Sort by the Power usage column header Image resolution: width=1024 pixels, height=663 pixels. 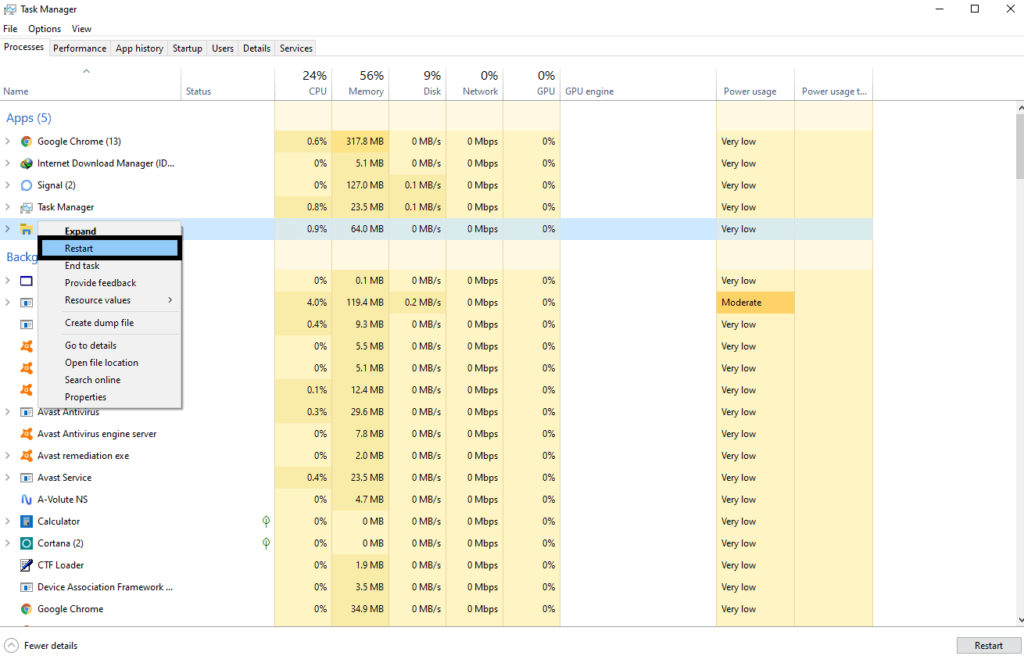pos(756,83)
